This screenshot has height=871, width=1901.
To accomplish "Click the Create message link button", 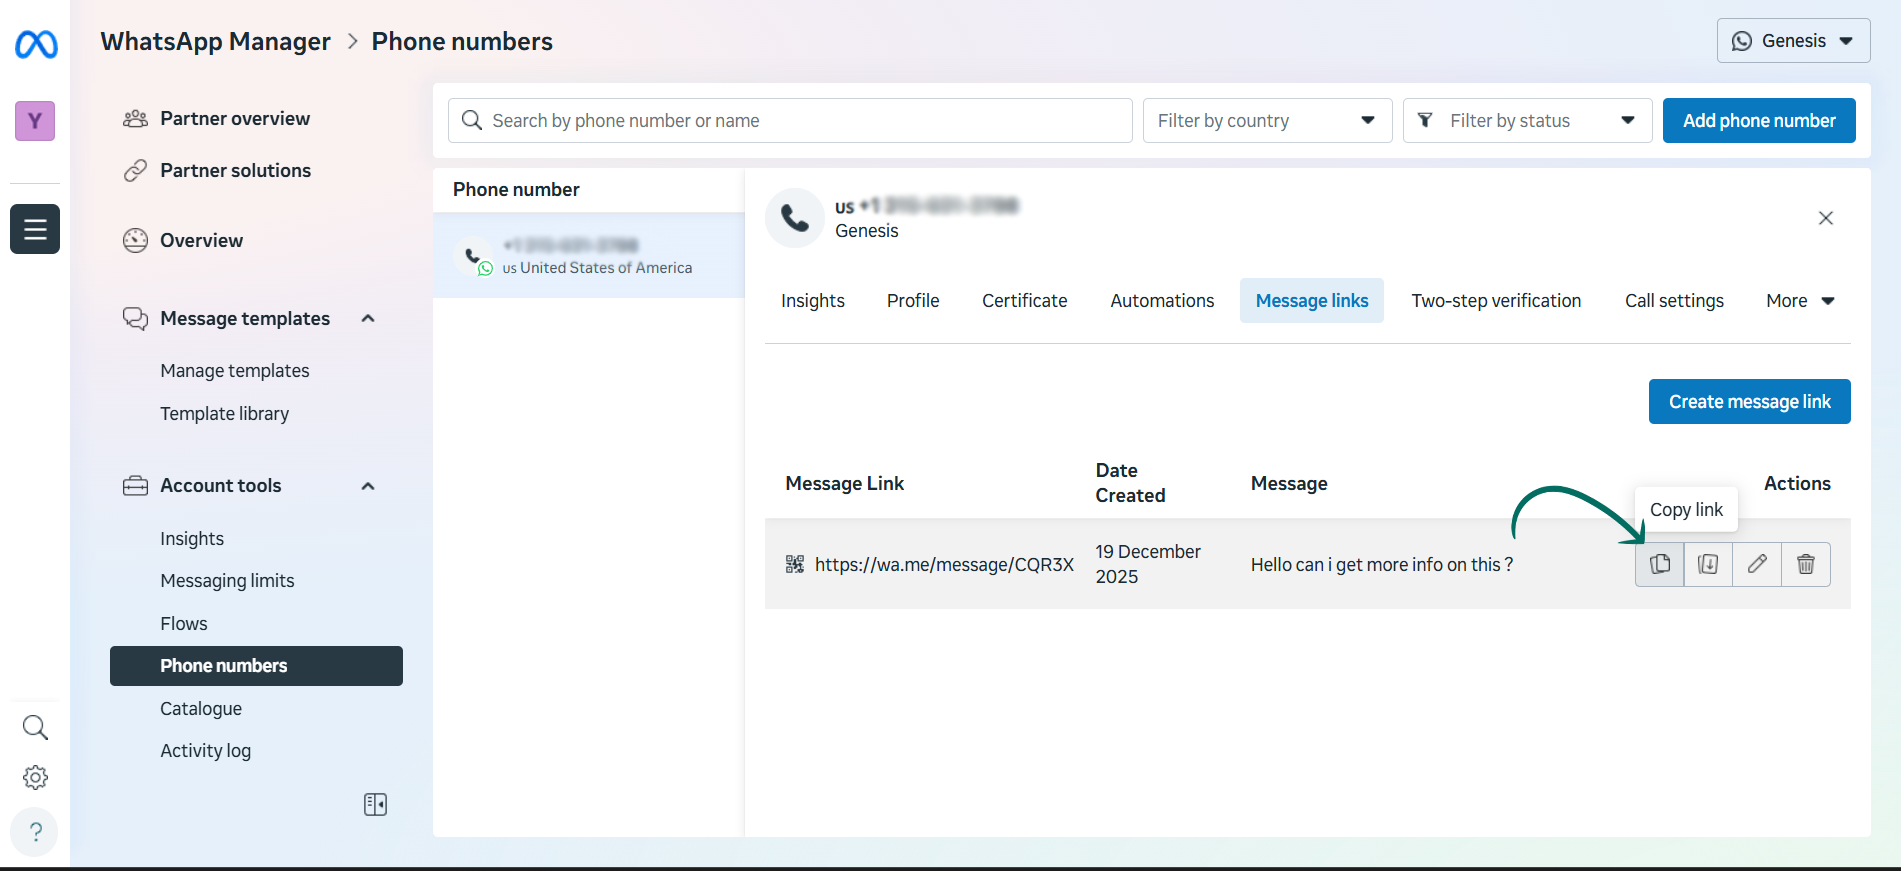I will (1749, 402).
